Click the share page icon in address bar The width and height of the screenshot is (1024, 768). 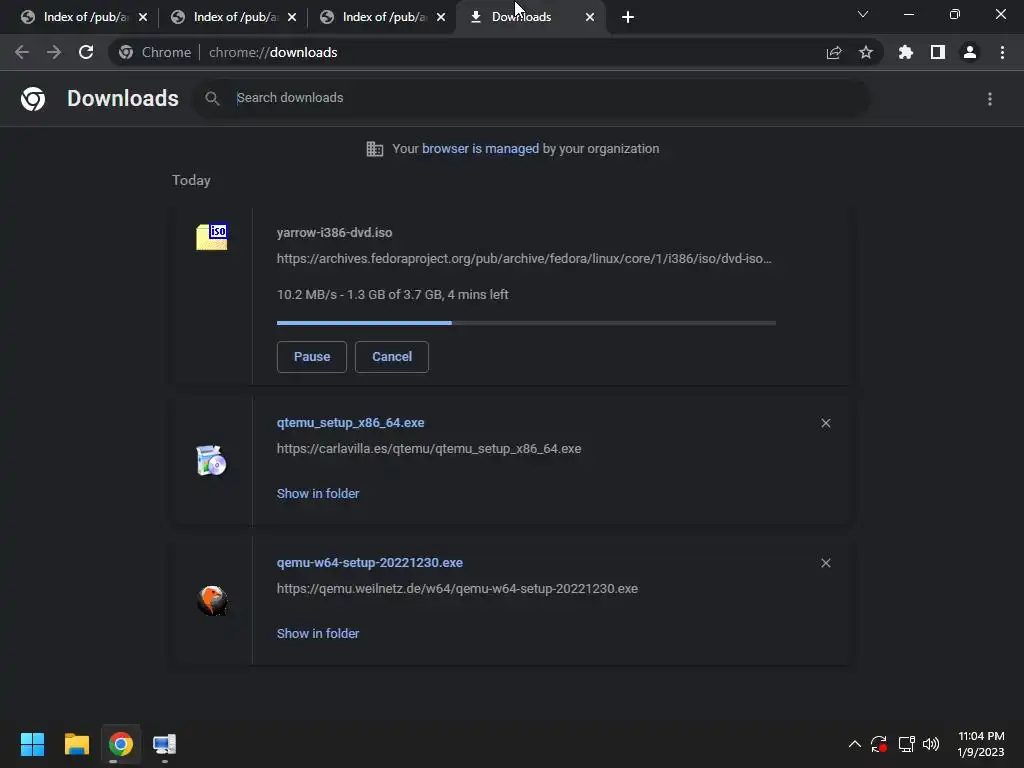pos(834,52)
